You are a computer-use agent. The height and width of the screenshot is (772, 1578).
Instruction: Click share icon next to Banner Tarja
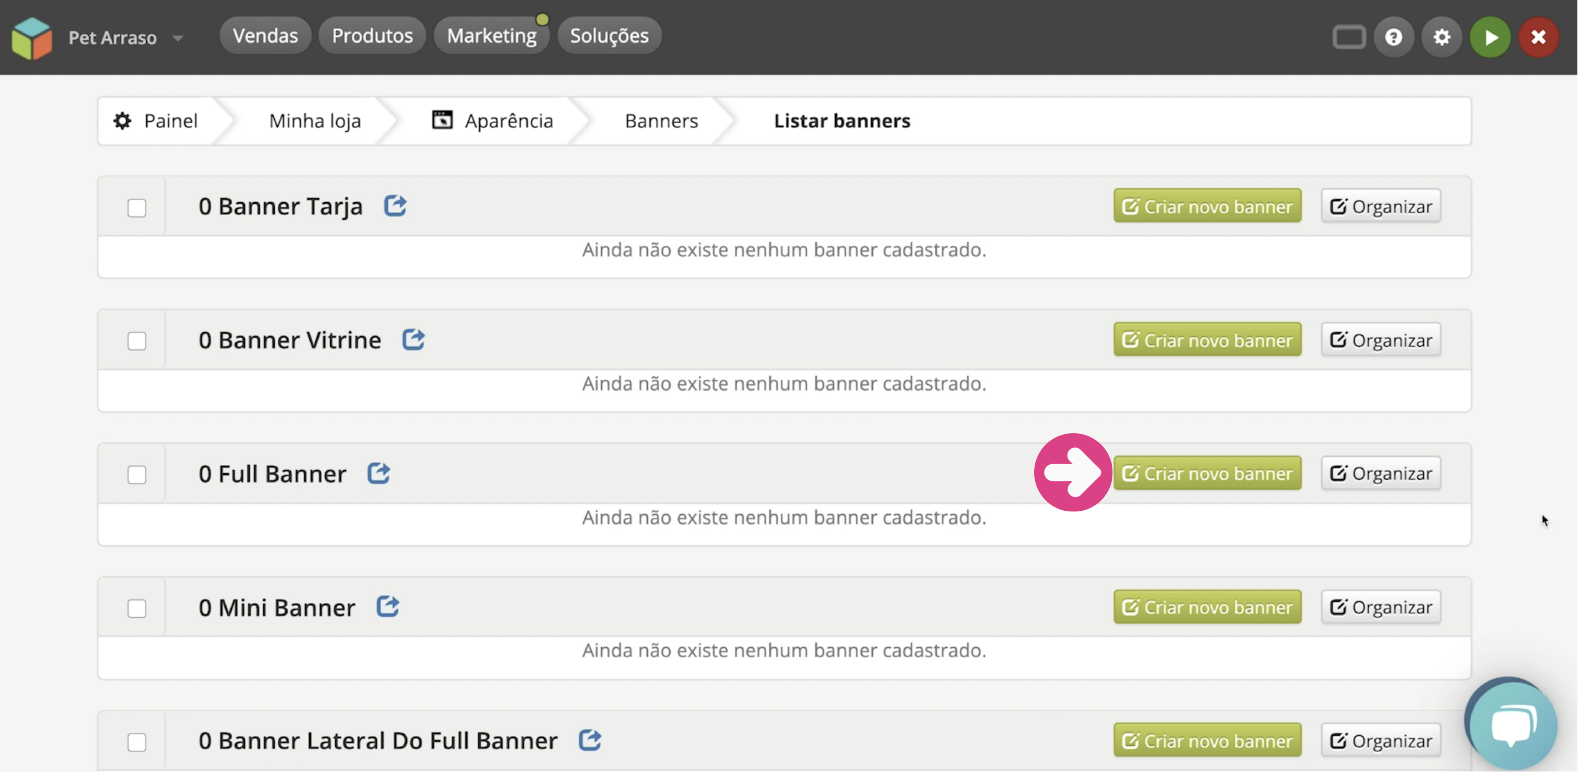coord(396,205)
